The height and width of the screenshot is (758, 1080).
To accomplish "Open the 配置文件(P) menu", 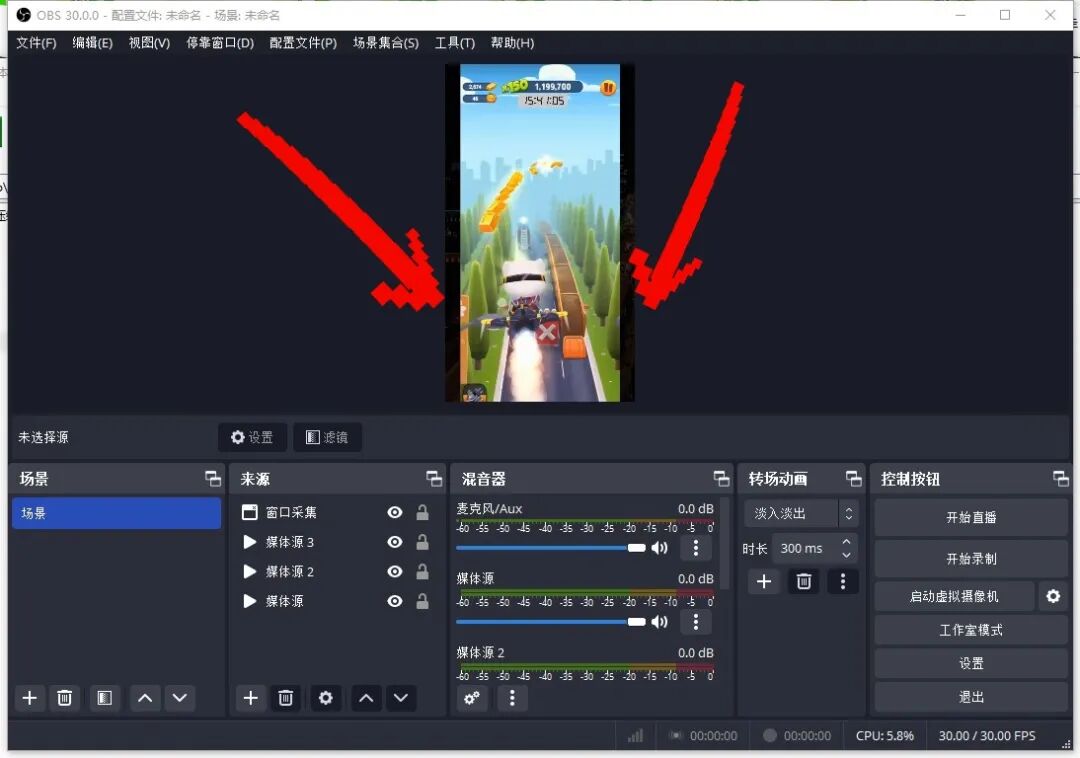I will click(x=303, y=43).
